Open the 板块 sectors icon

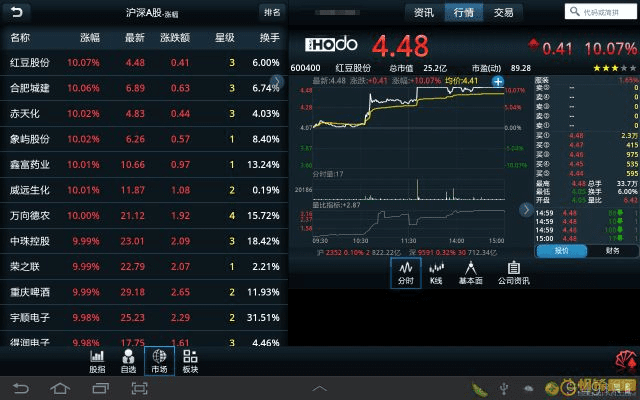tap(190, 360)
